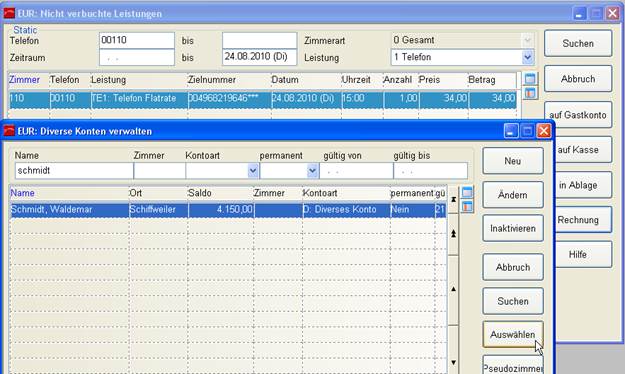625x374 pixels.
Task: Close the Diverse Konten verwalten window
Action: pyautogui.click(x=543, y=131)
